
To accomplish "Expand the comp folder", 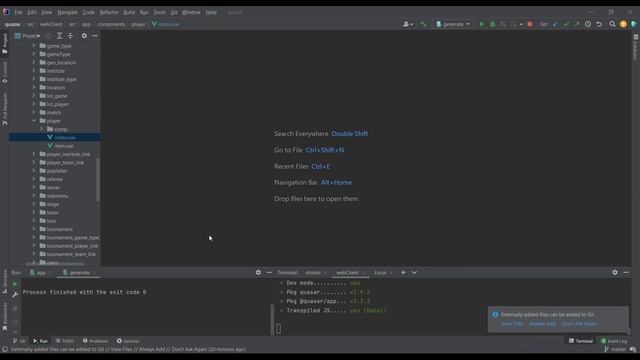I will pos(42,129).
